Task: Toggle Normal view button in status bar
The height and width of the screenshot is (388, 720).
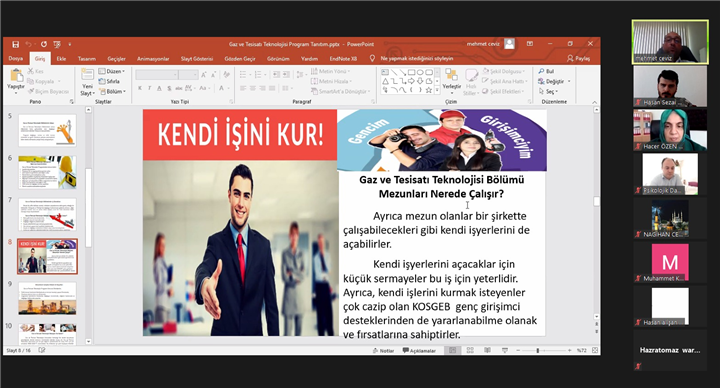Action: point(452,350)
